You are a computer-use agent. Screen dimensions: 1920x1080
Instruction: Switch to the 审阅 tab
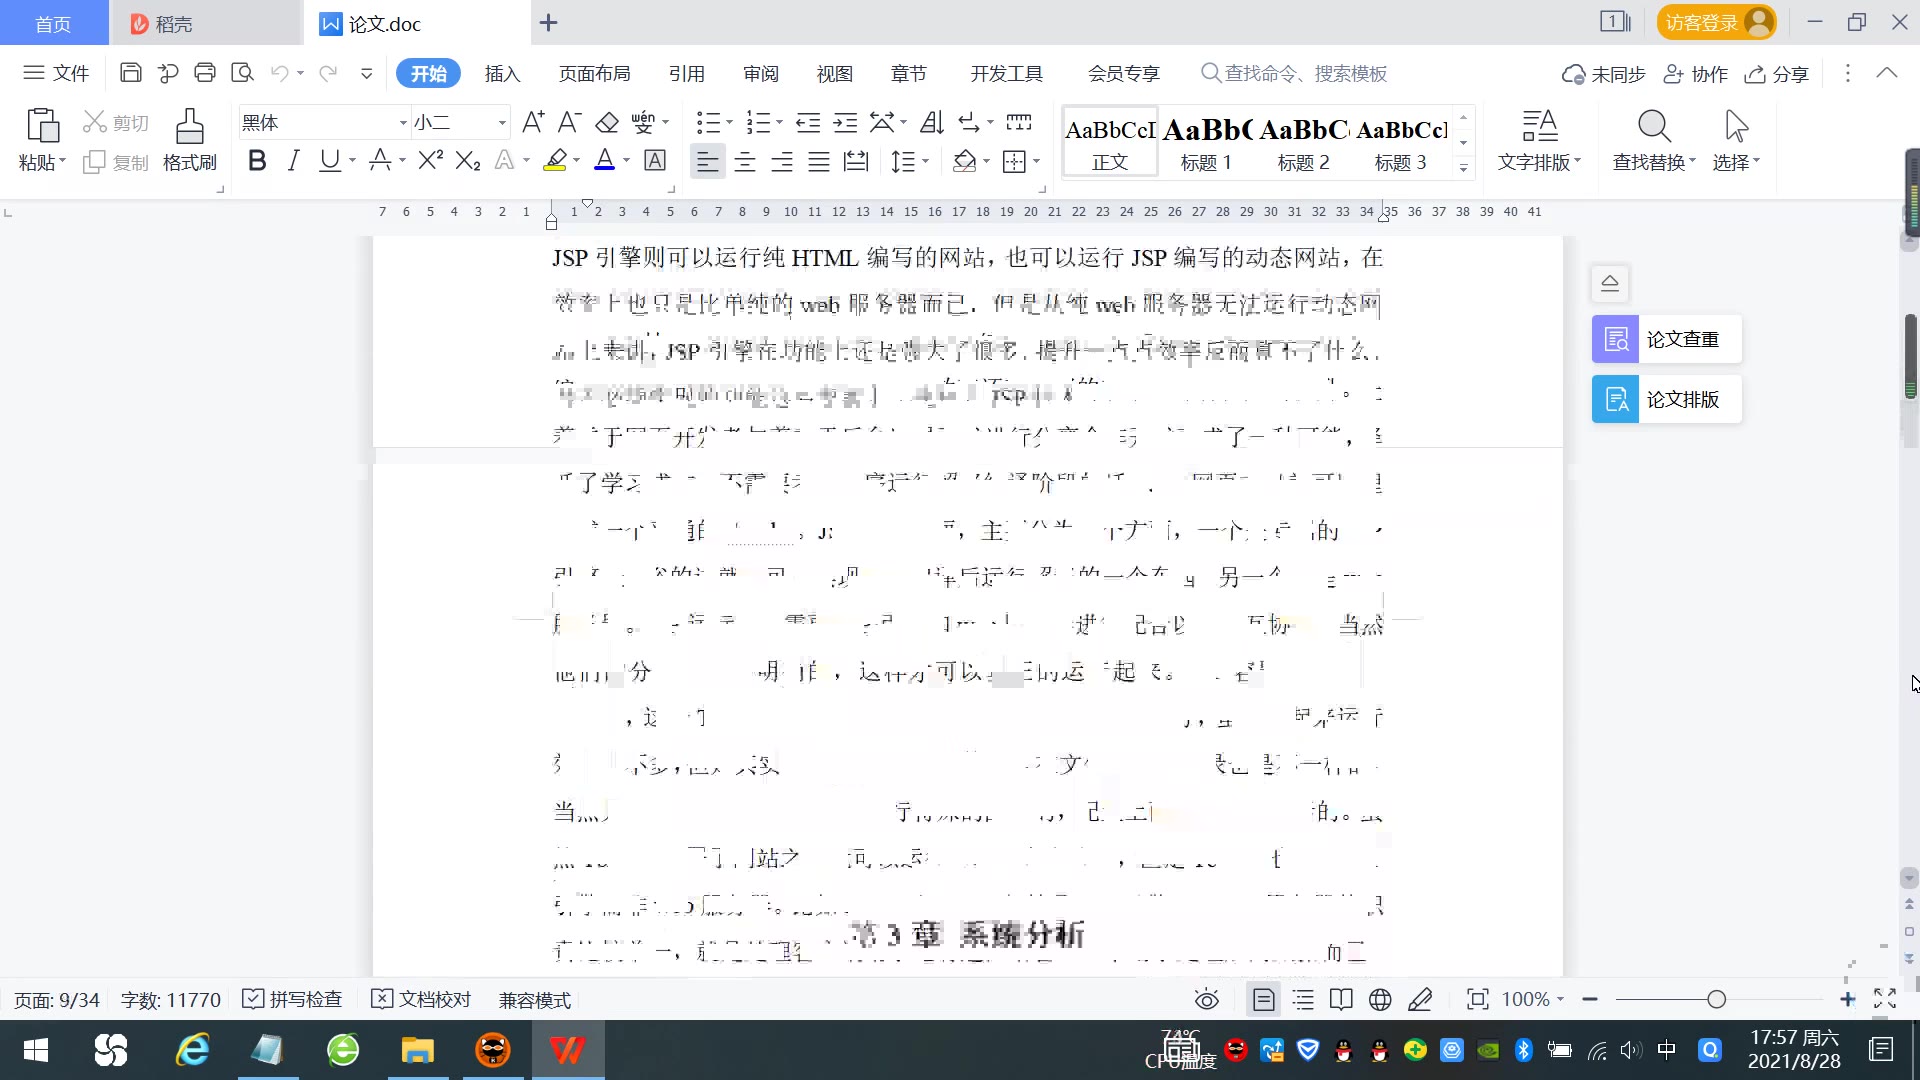[760, 73]
